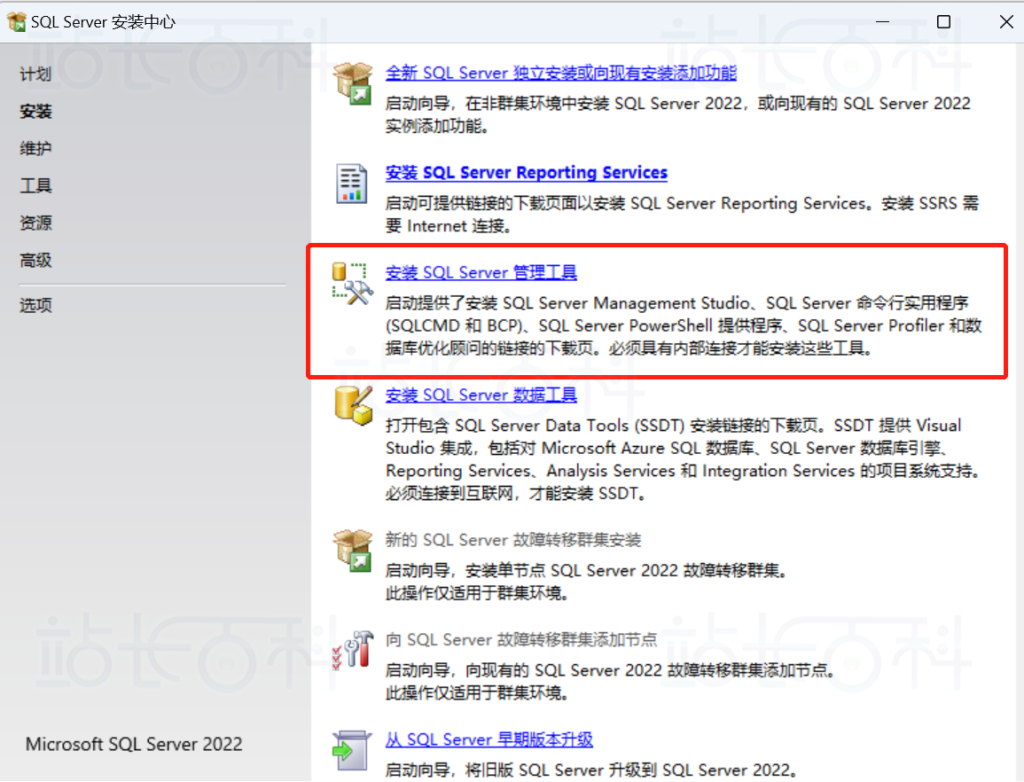Click the SQL Server data tools cylinder icon
Screen dimensions: 1024x782
click(353, 405)
